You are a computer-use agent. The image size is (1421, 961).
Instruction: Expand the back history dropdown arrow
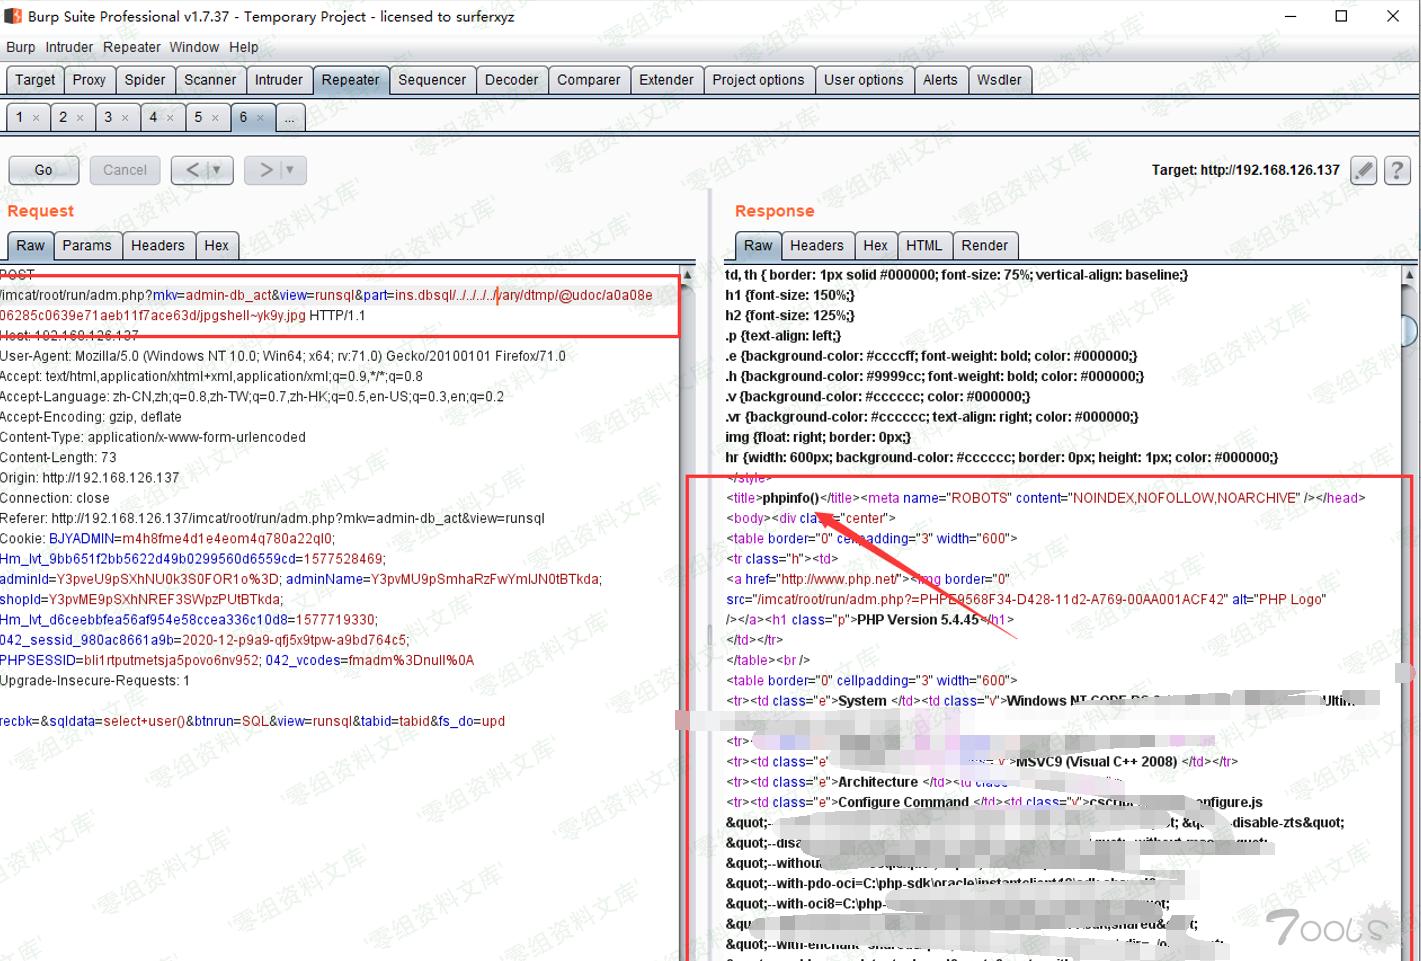216,170
